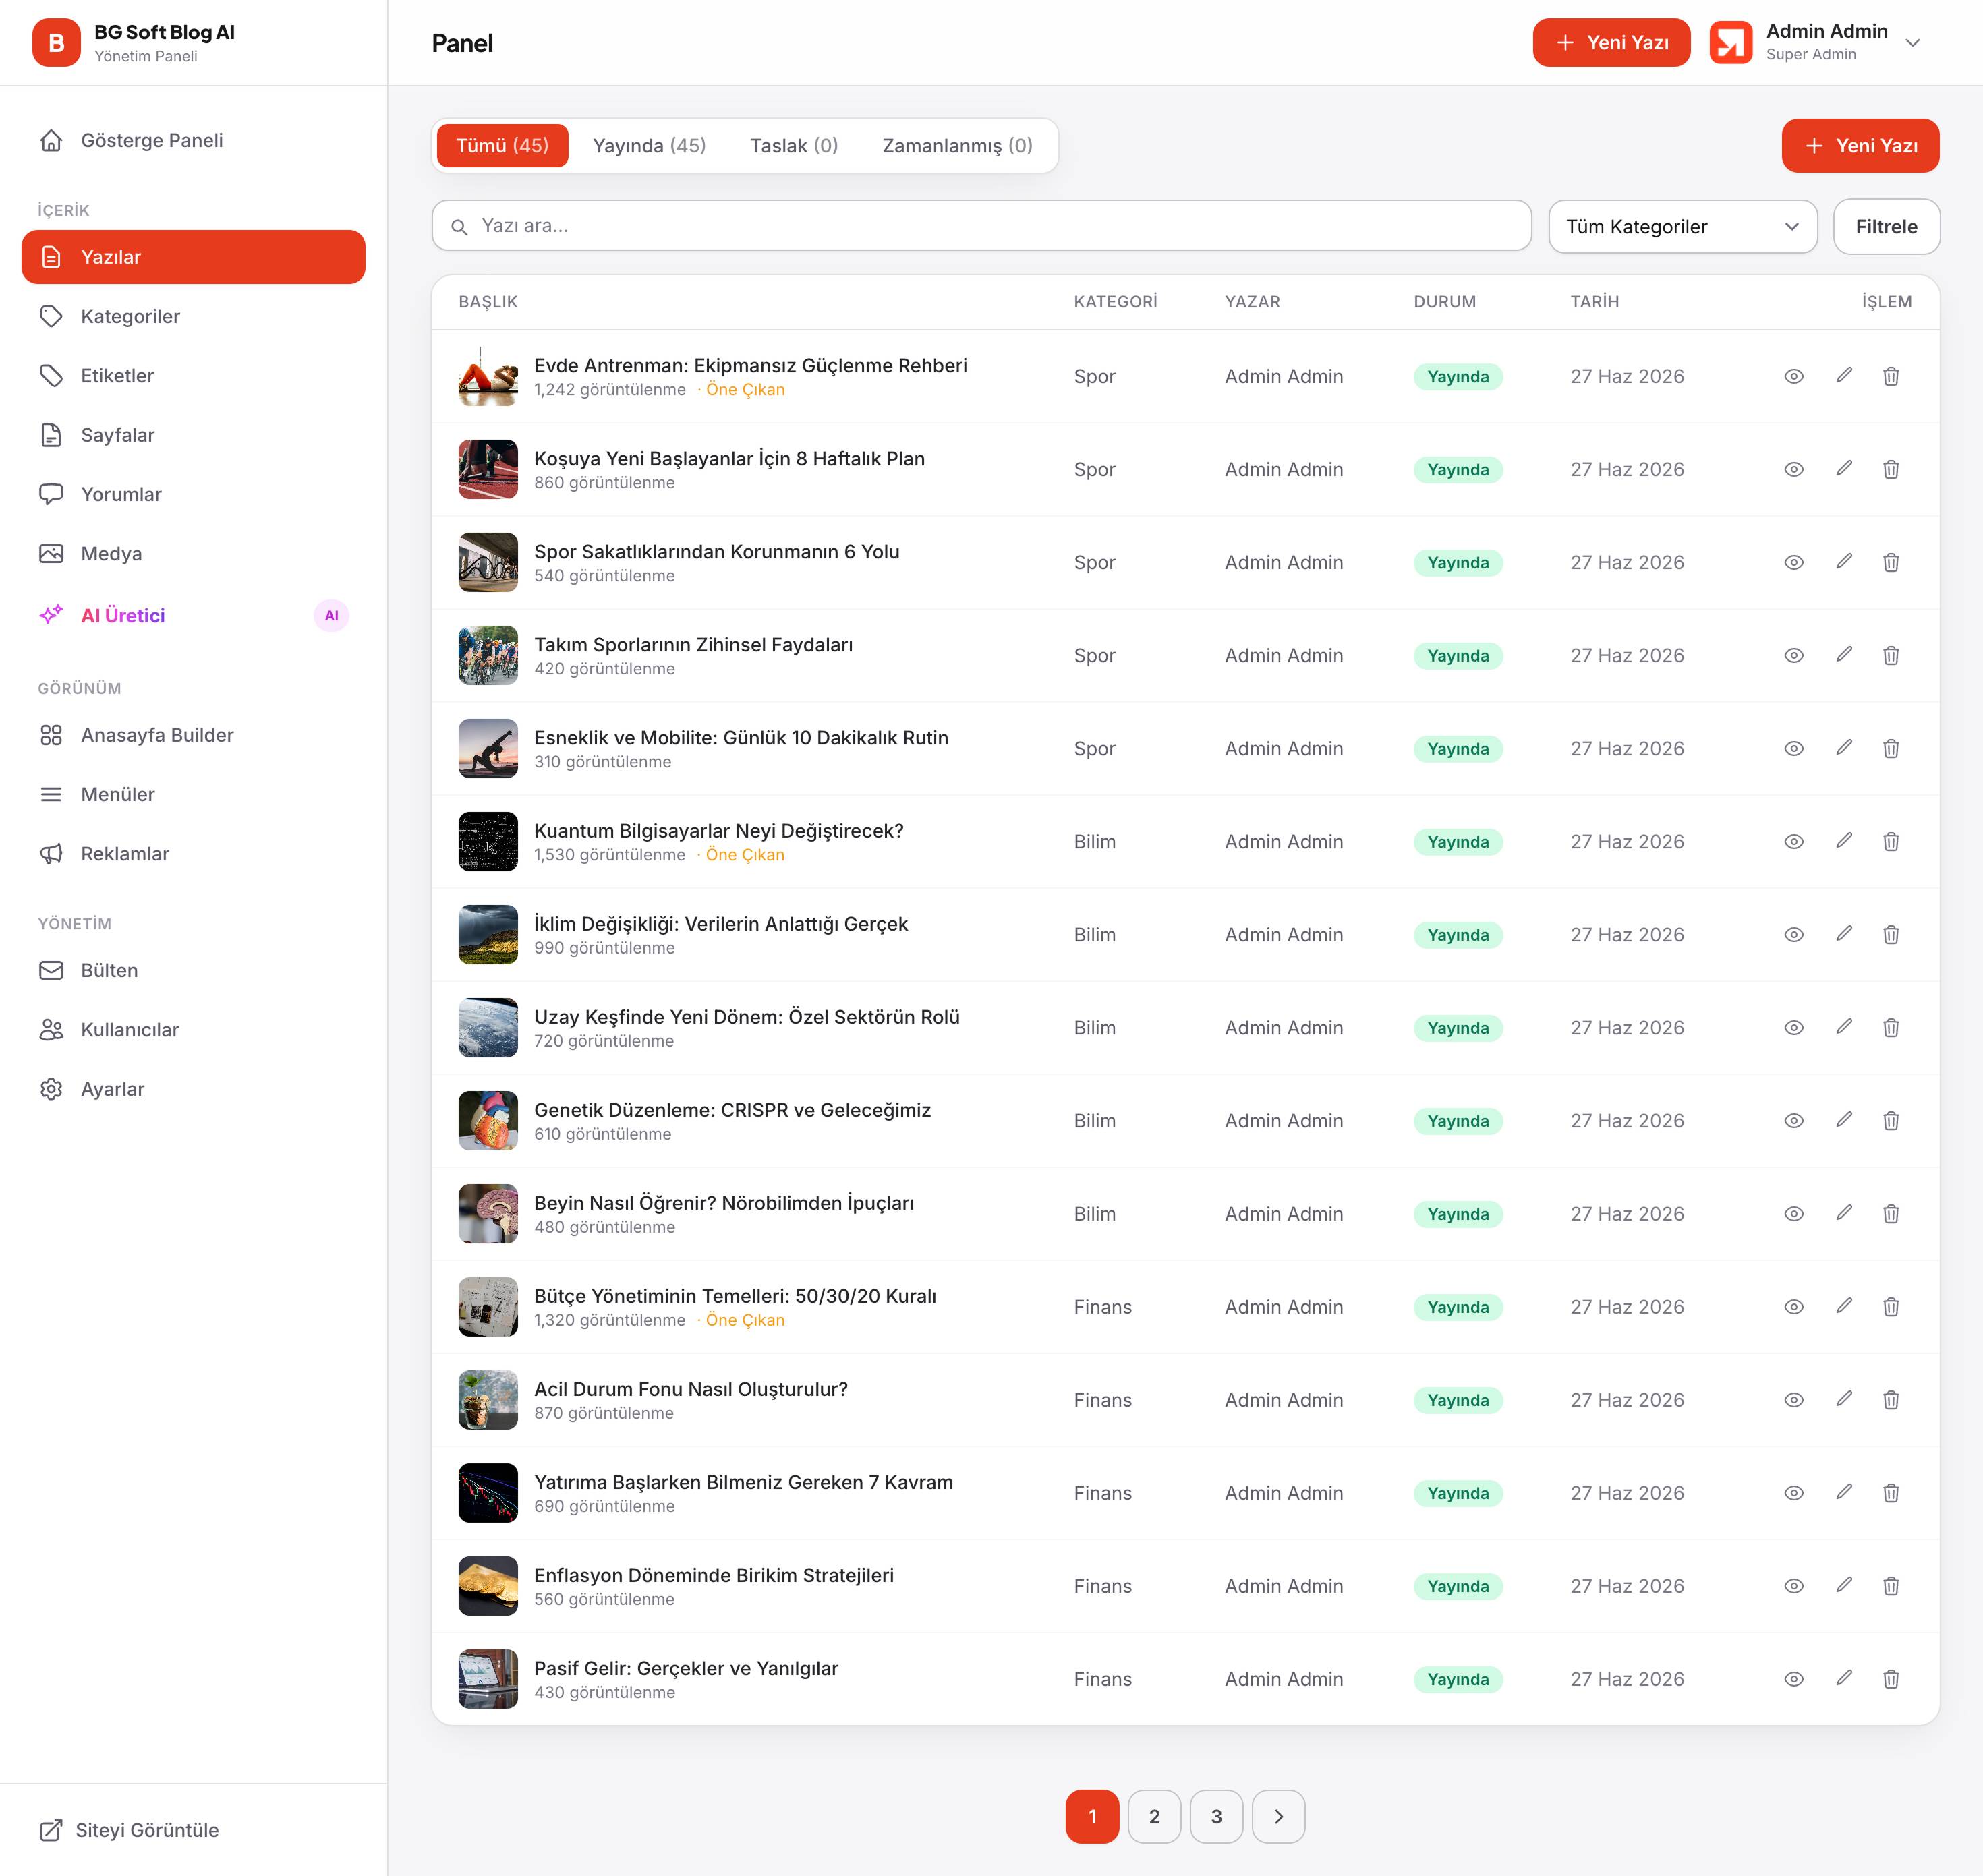The image size is (1983, 1876).
Task: Expand the Admin Admin account menu chevron
Action: 1913,43
